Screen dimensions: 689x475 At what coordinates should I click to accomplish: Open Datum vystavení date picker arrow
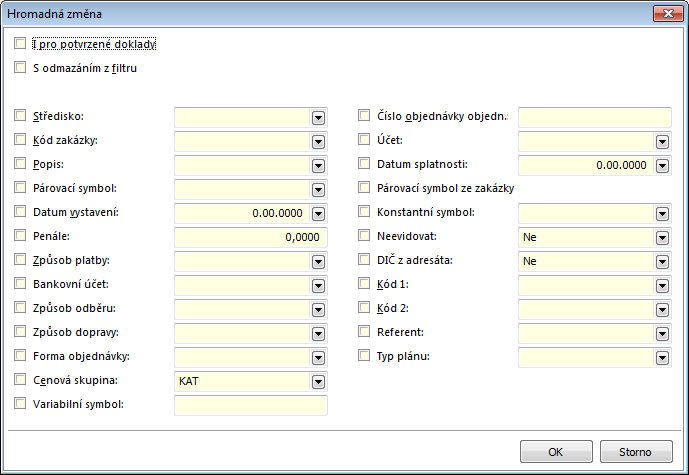click(x=318, y=213)
